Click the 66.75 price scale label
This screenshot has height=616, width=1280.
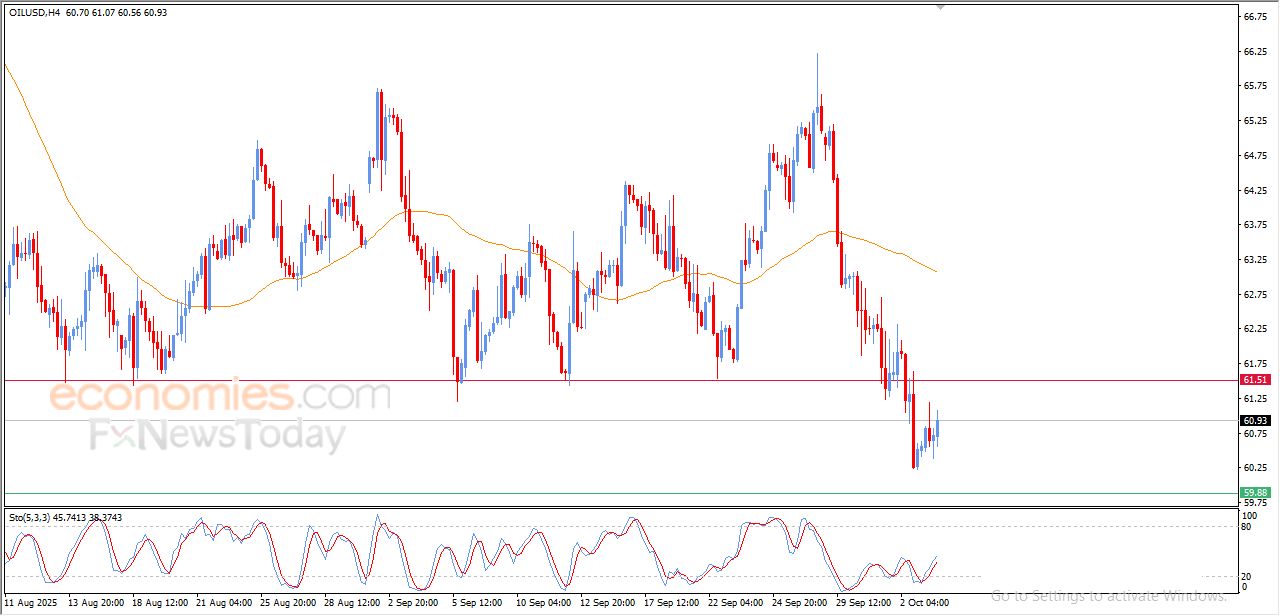coord(1254,16)
